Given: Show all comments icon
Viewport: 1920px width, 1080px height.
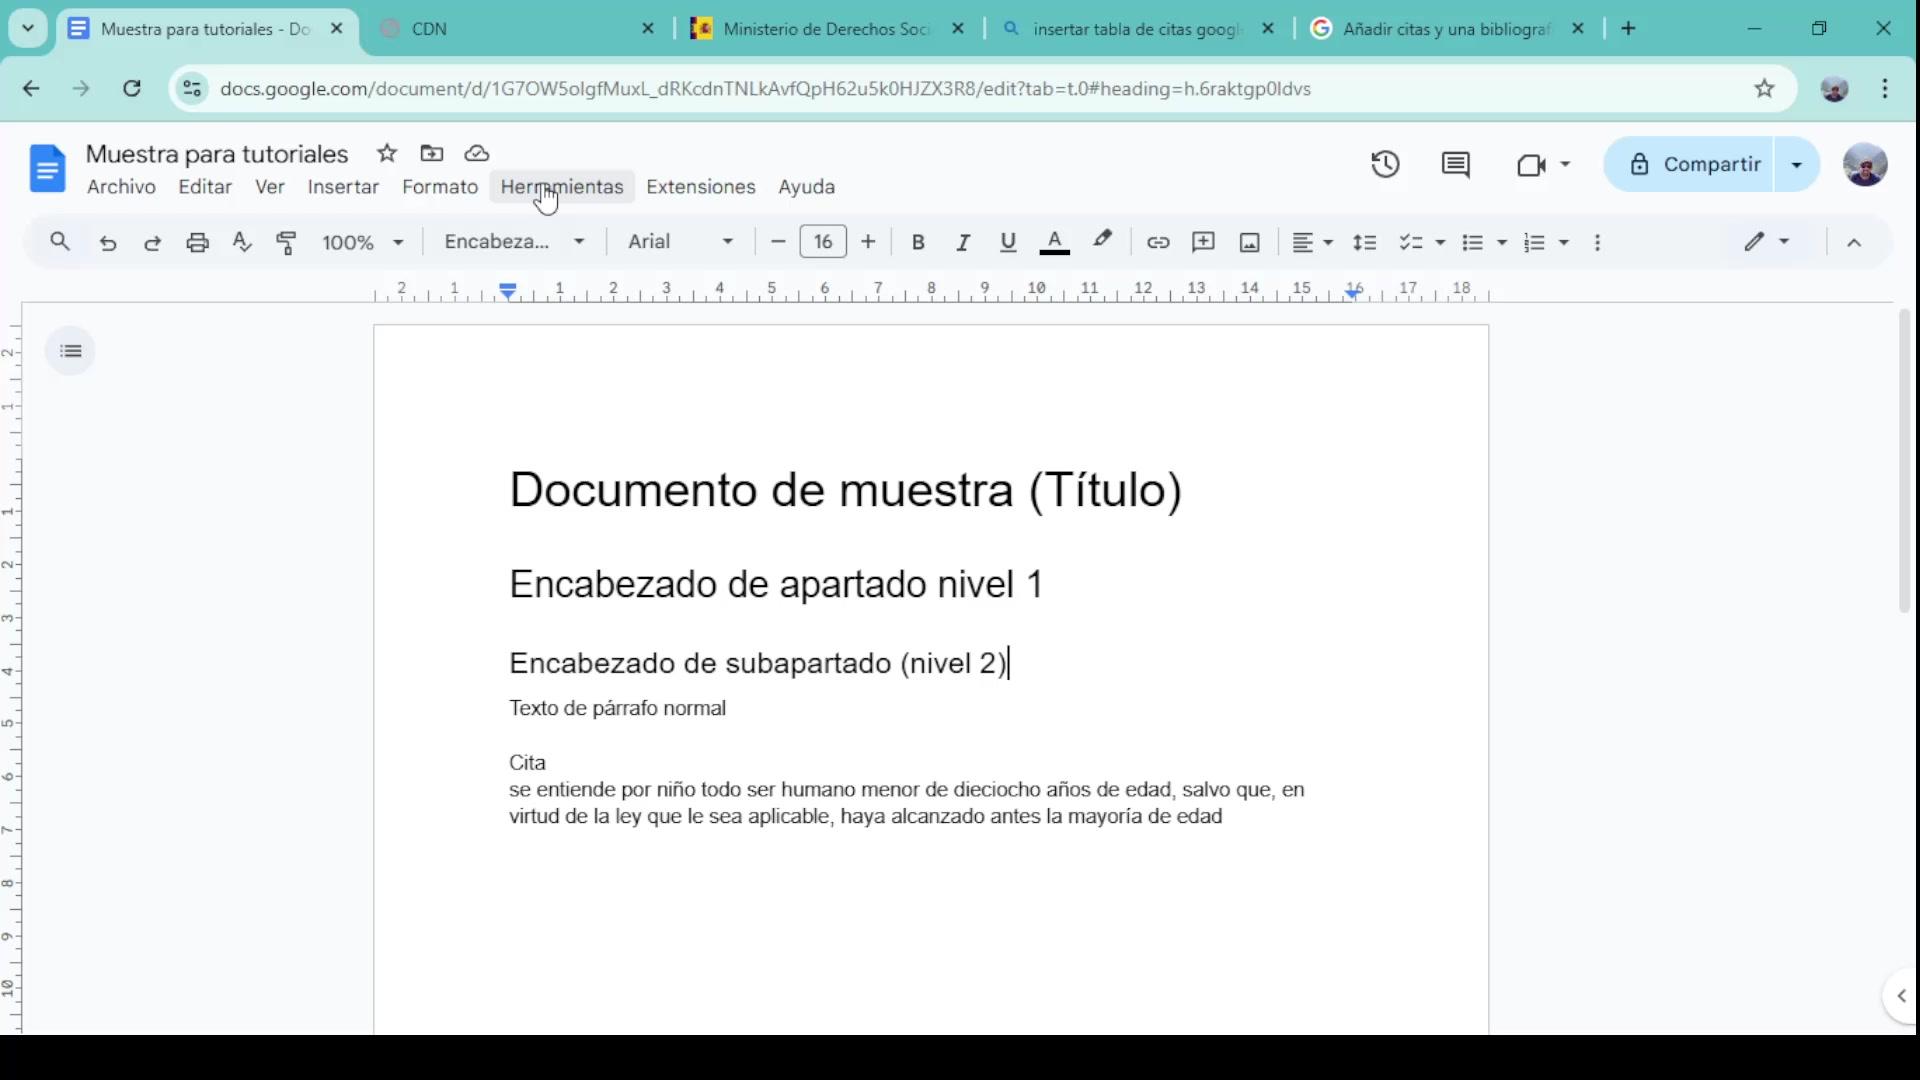Looking at the screenshot, I should (x=1455, y=164).
